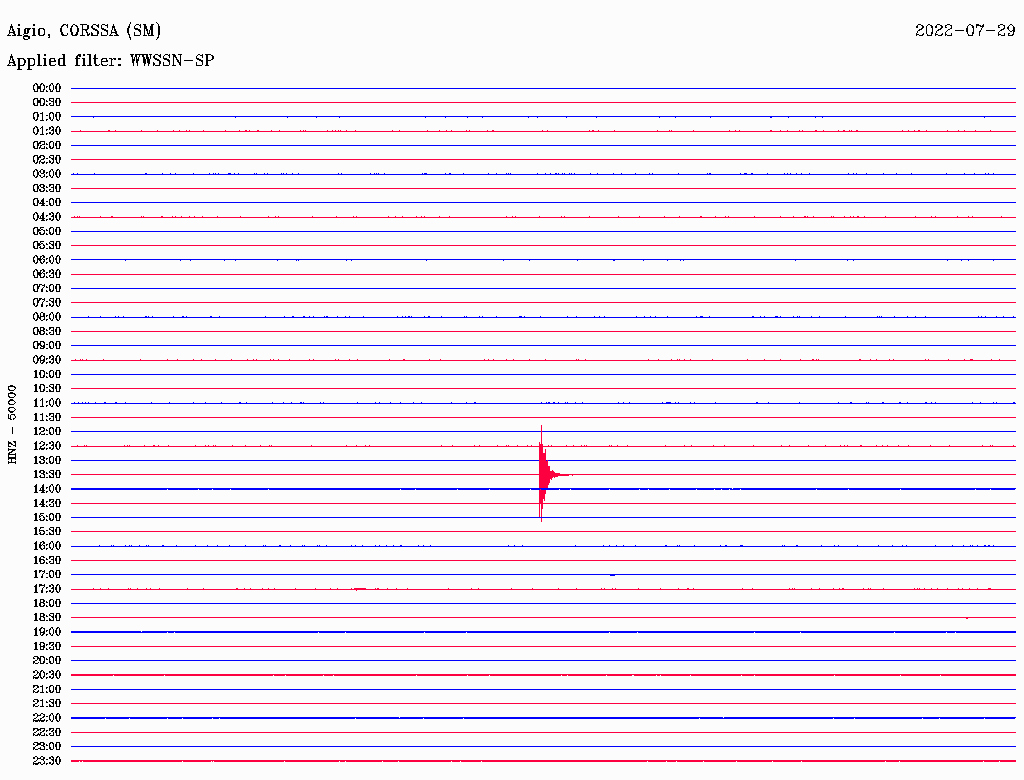The image size is (1024, 780).
Task: Click the date label 2022-07-29
Action: pos(965,31)
